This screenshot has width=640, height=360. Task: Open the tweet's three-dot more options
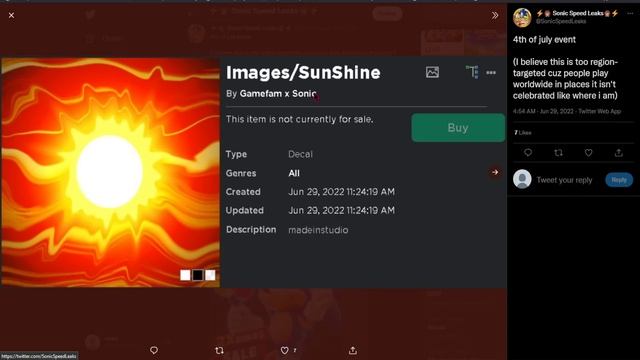[630, 13]
